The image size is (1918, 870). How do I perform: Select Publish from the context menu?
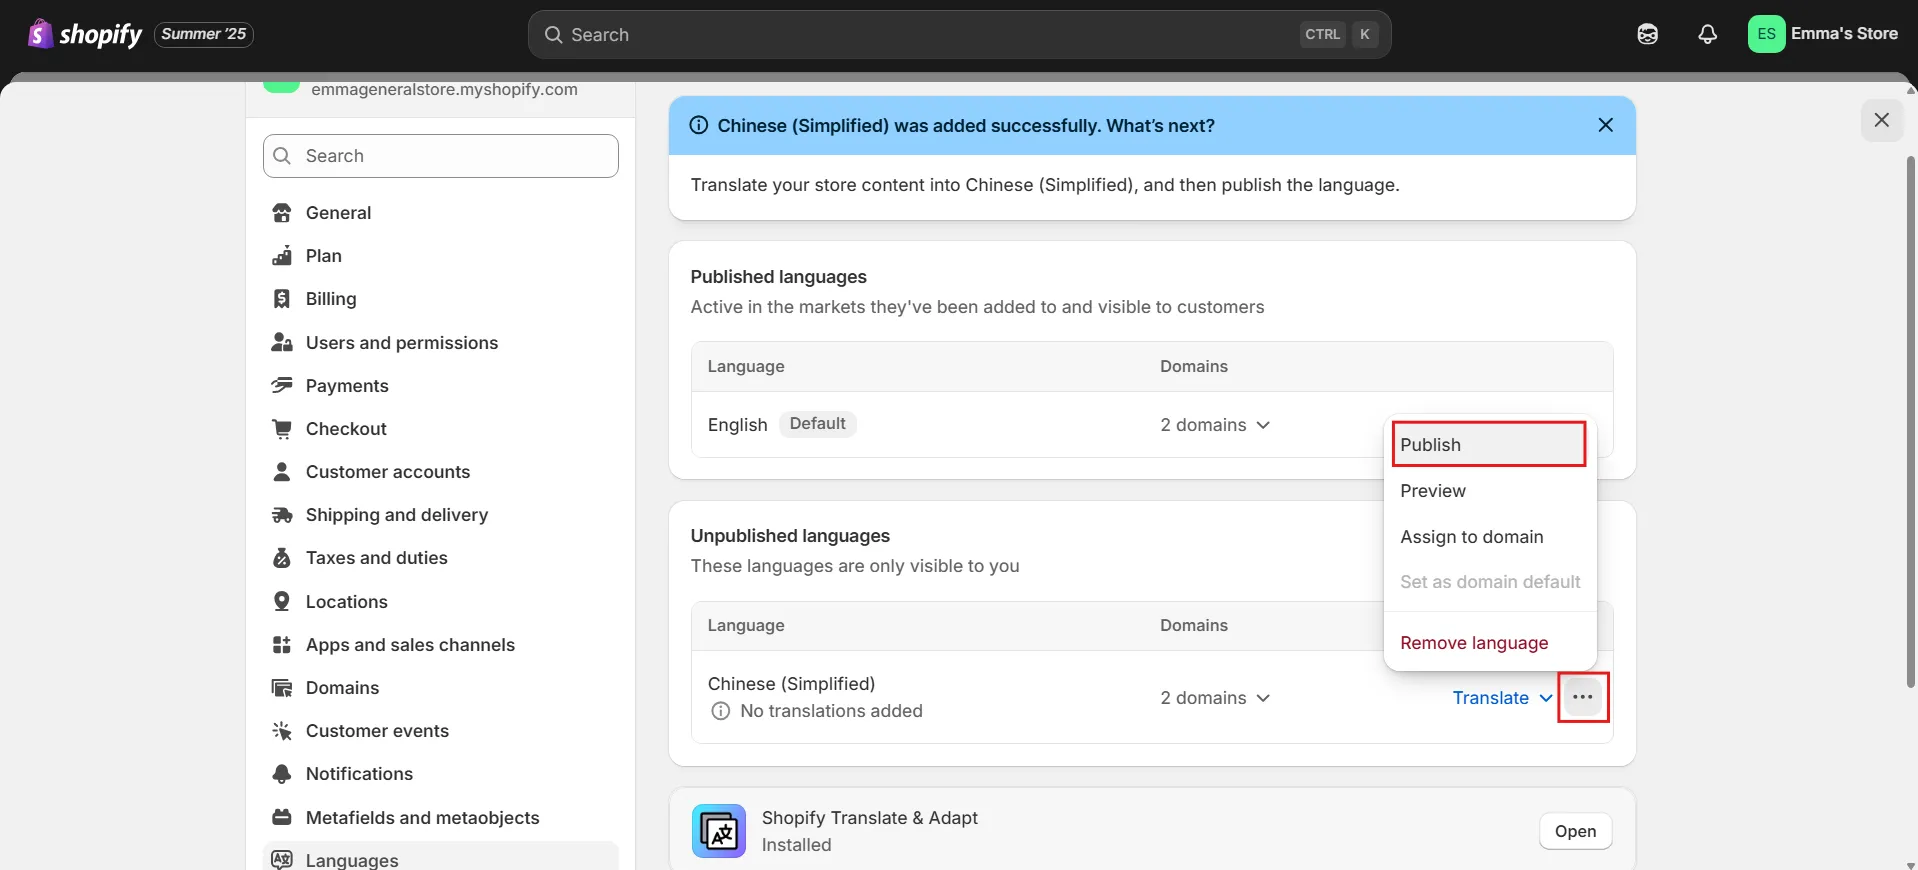(x=1489, y=445)
